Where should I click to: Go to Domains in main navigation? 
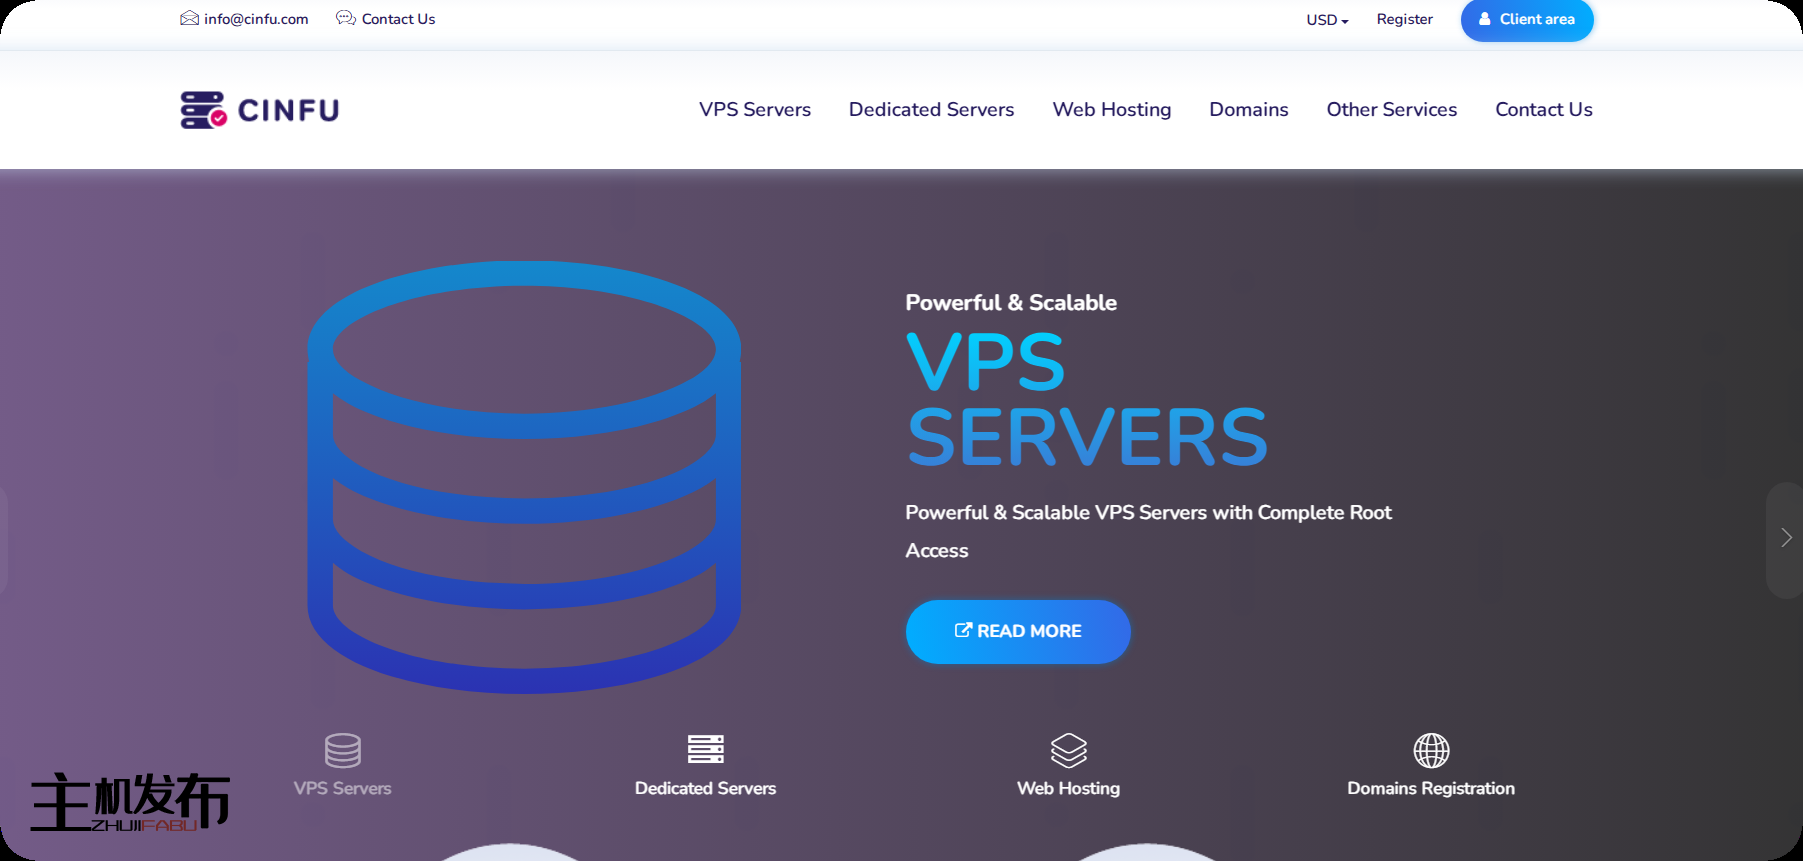pos(1248,110)
